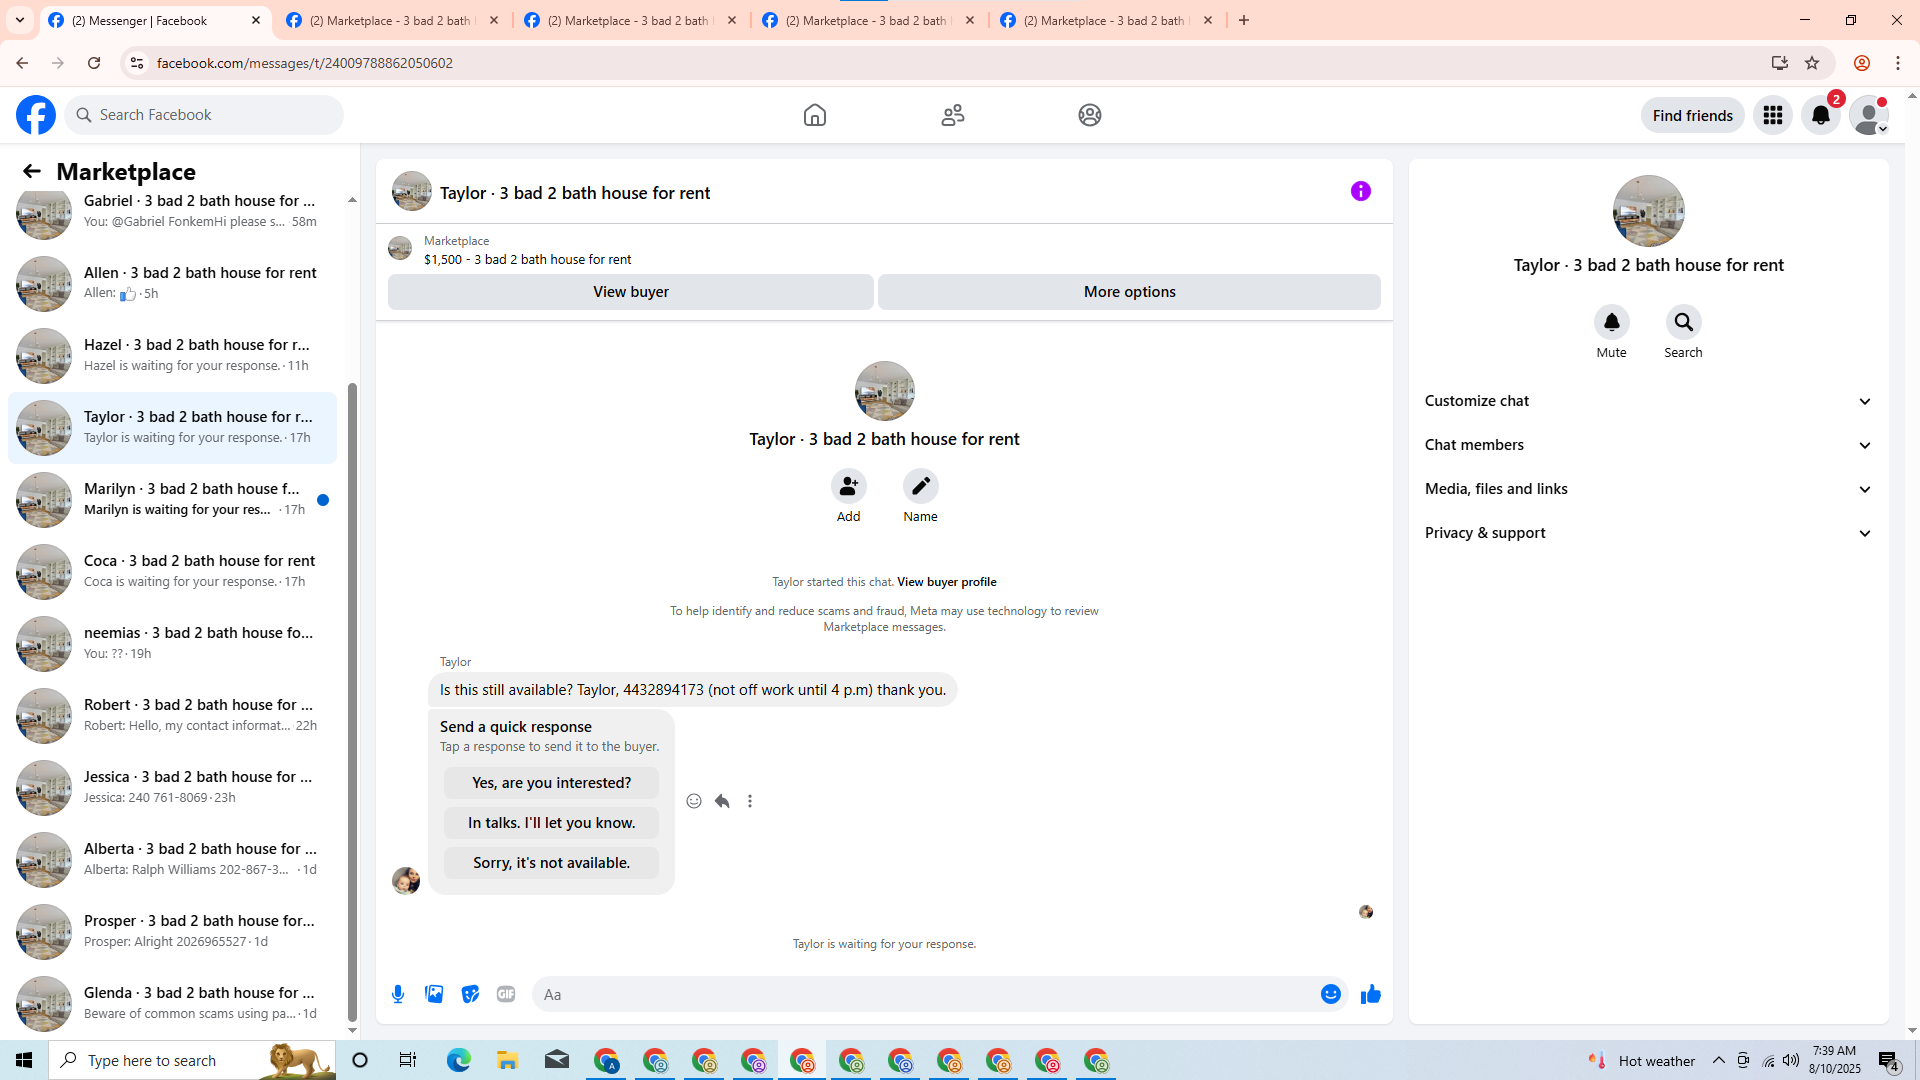Send a thumbs-up like
The width and height of the screenshot is (1920, 1080).
coord(1370,994)
